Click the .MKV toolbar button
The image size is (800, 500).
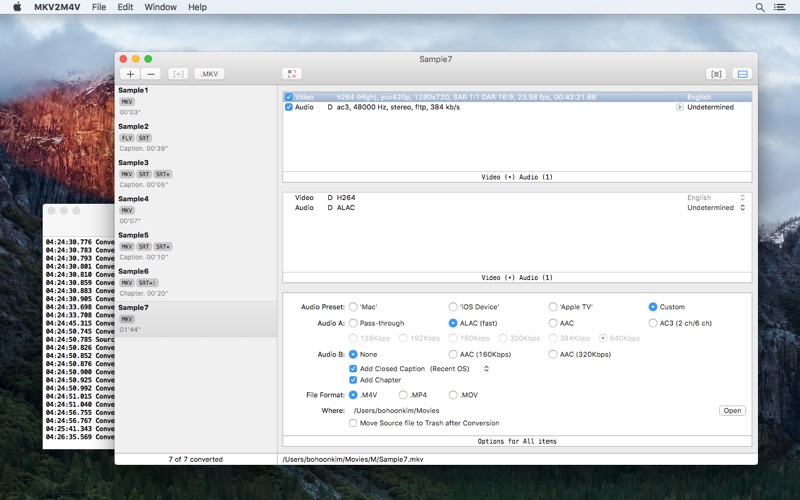pyautogui.click(x=209, y=74)
